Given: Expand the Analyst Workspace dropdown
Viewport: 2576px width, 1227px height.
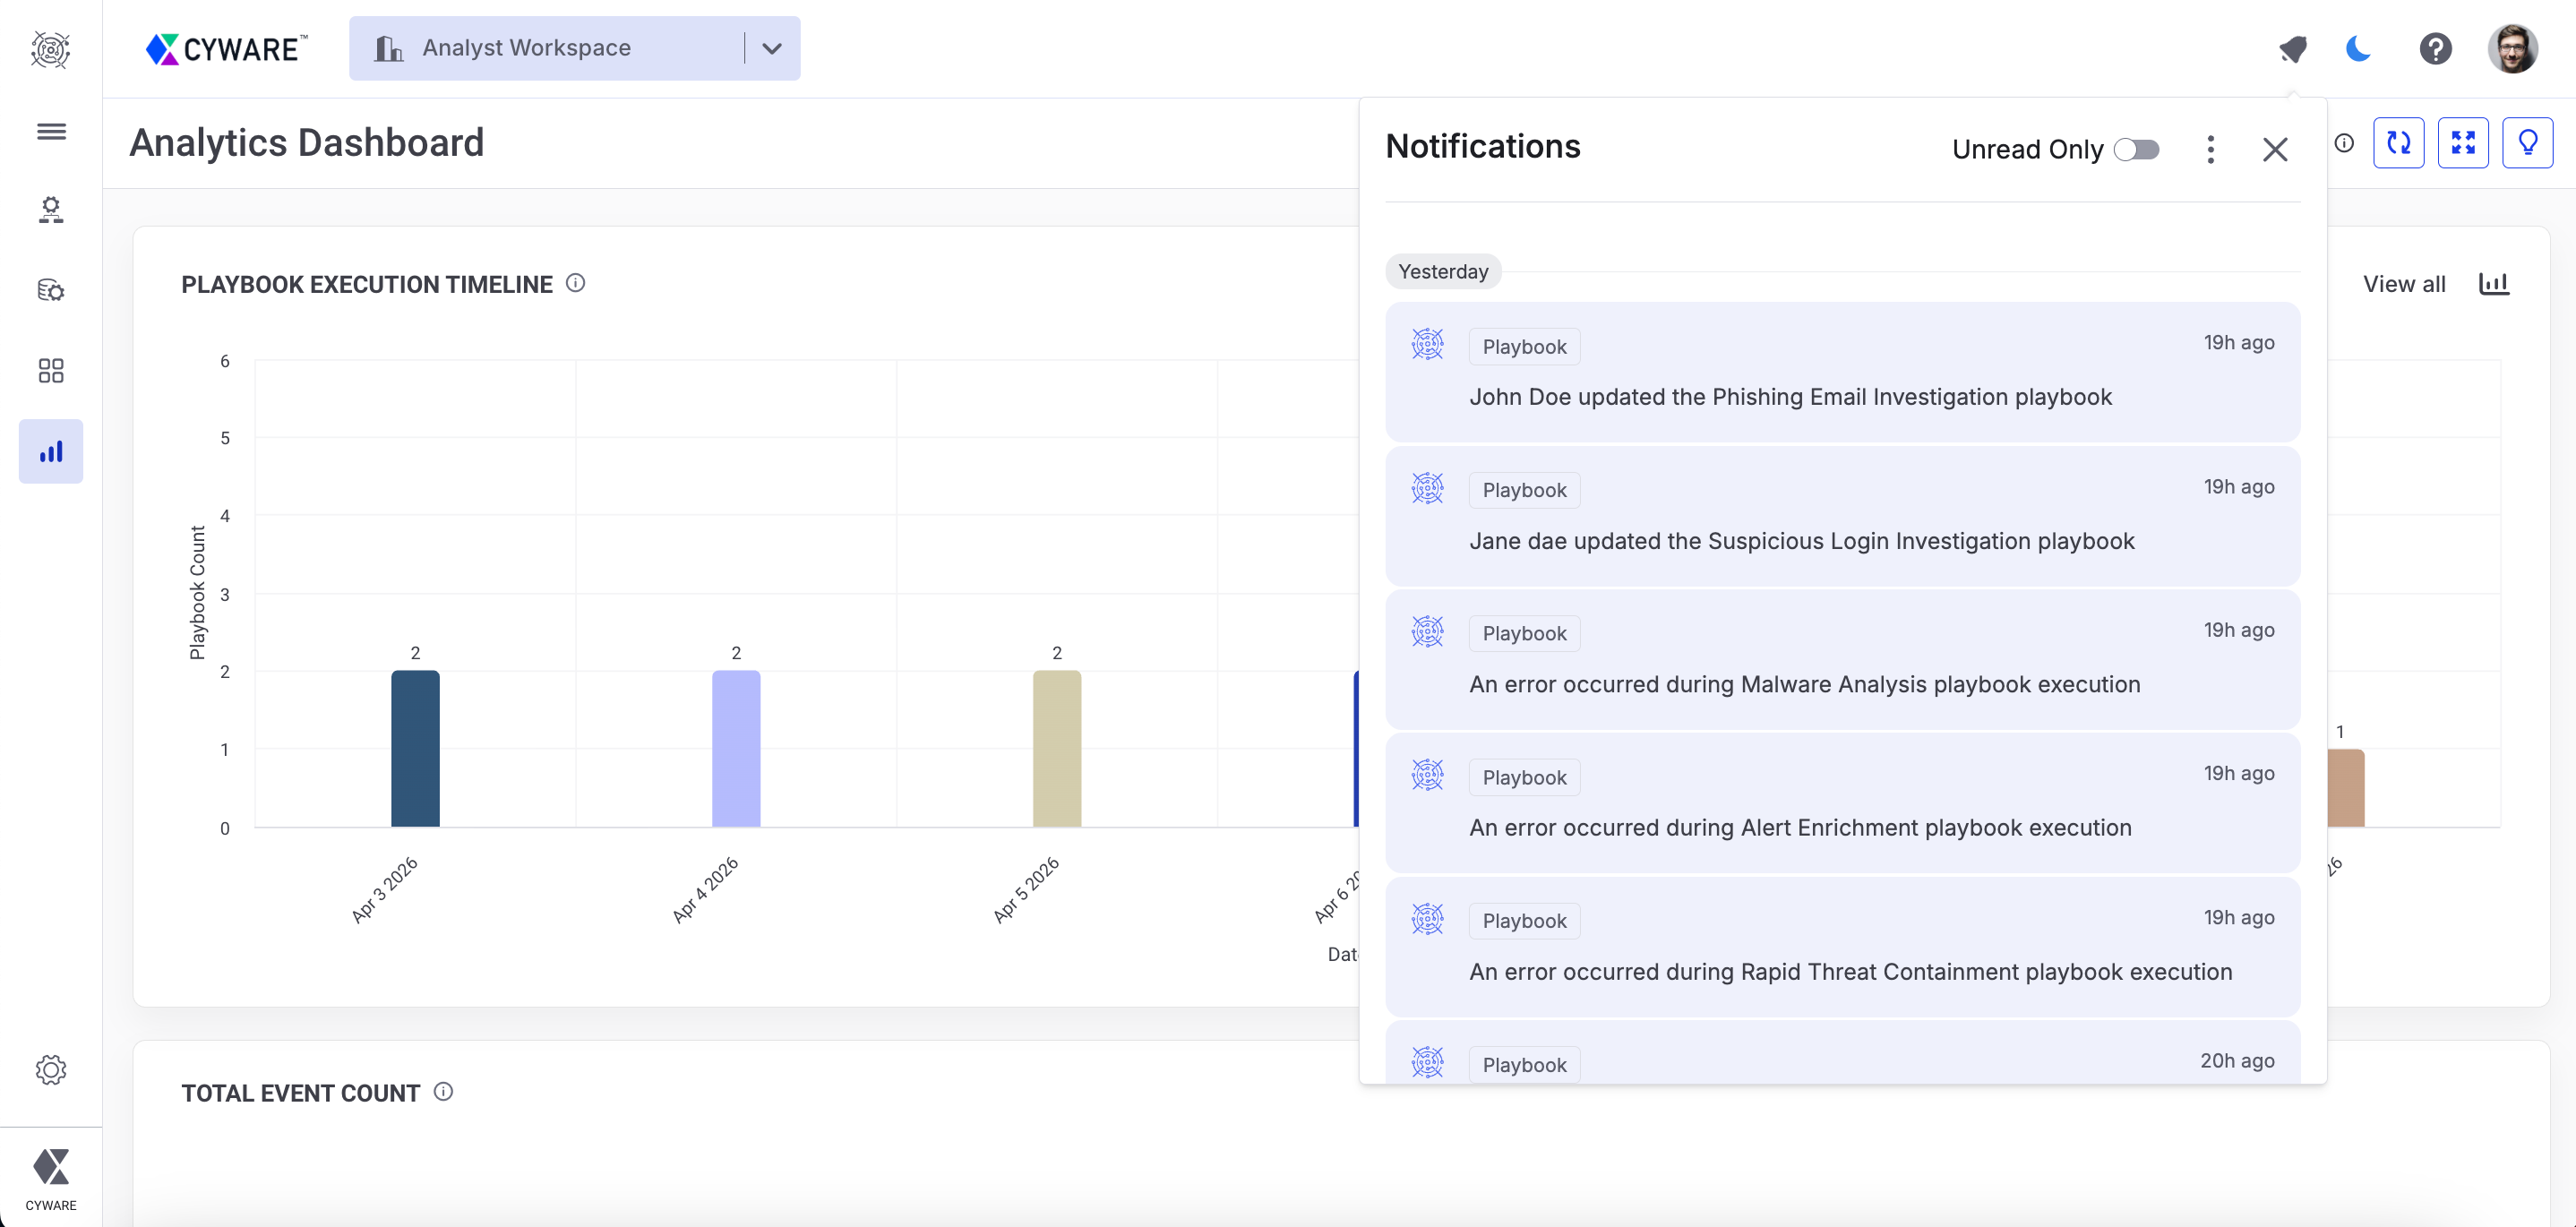Looking at the screenshot, I should [772, 48].
